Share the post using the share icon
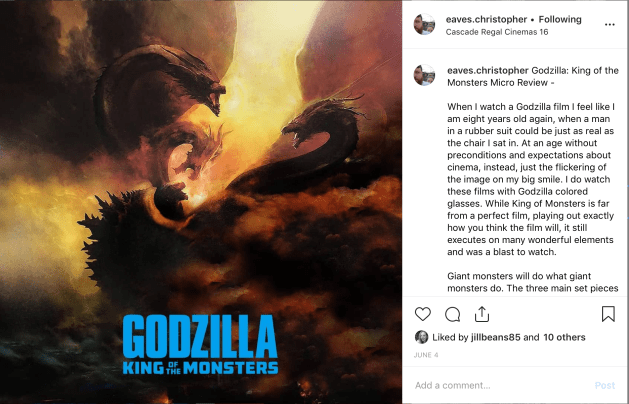Screen dimensions: 629x404 [x=481, y=314]
